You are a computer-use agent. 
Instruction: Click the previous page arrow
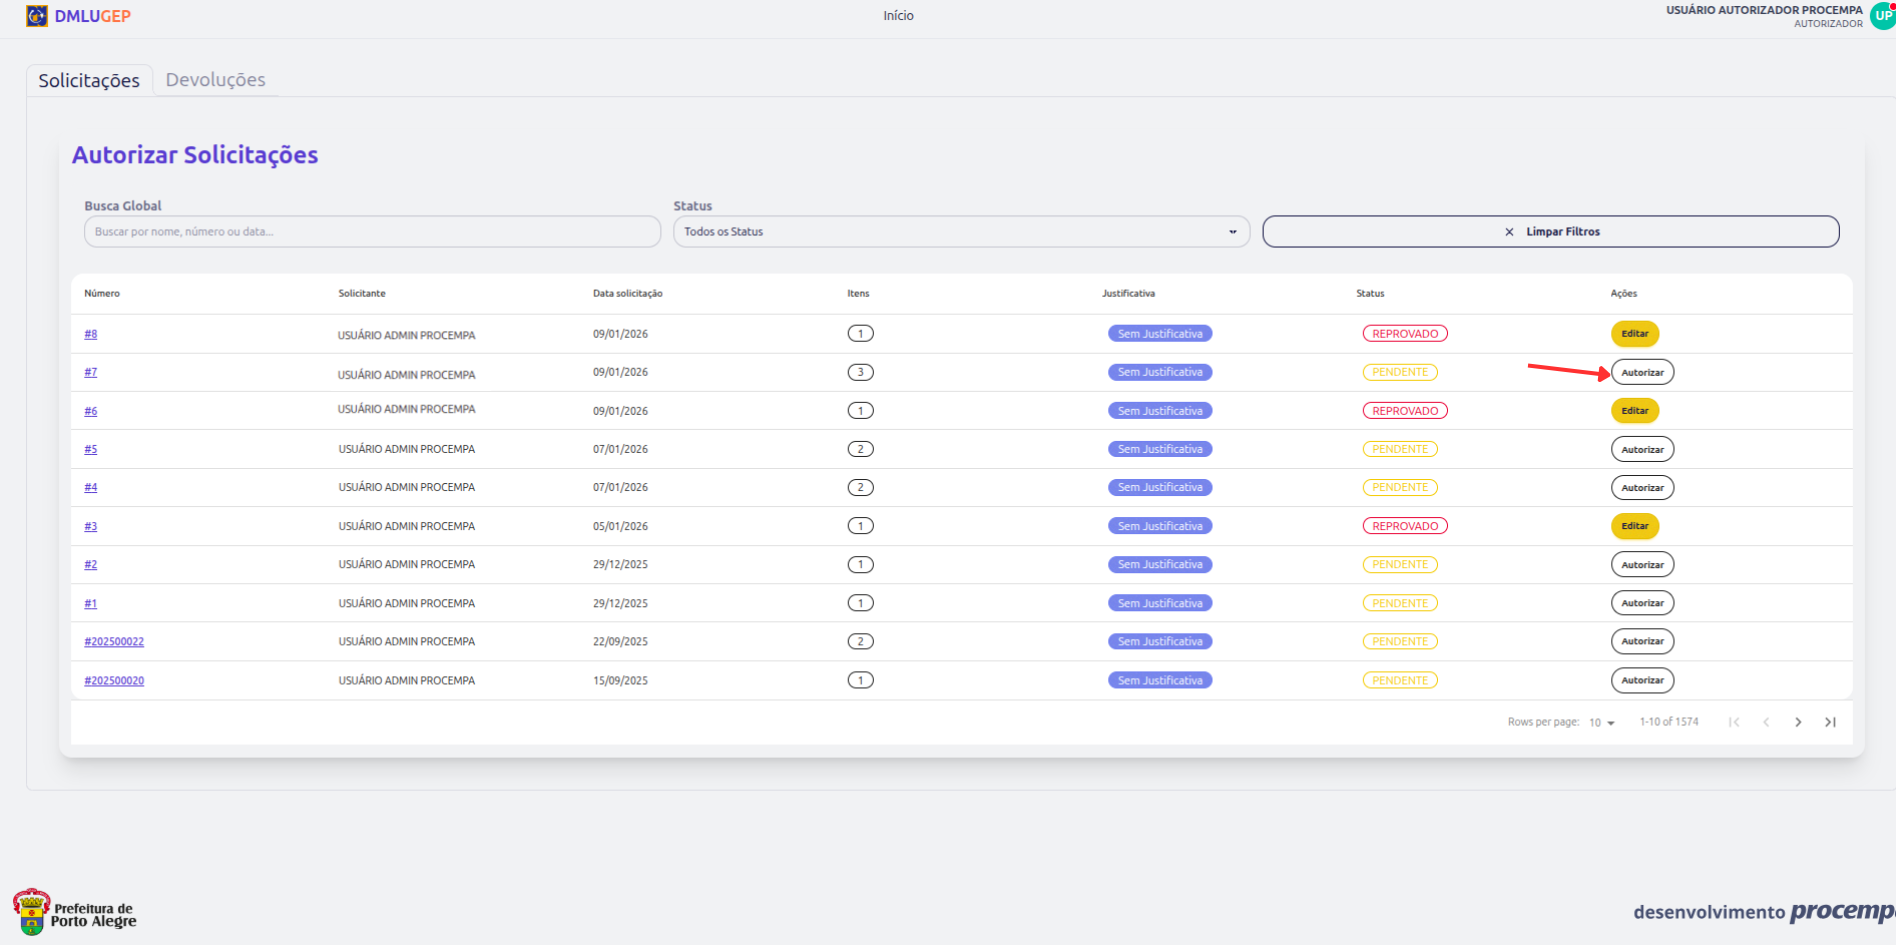click(x=1766, y=722)
